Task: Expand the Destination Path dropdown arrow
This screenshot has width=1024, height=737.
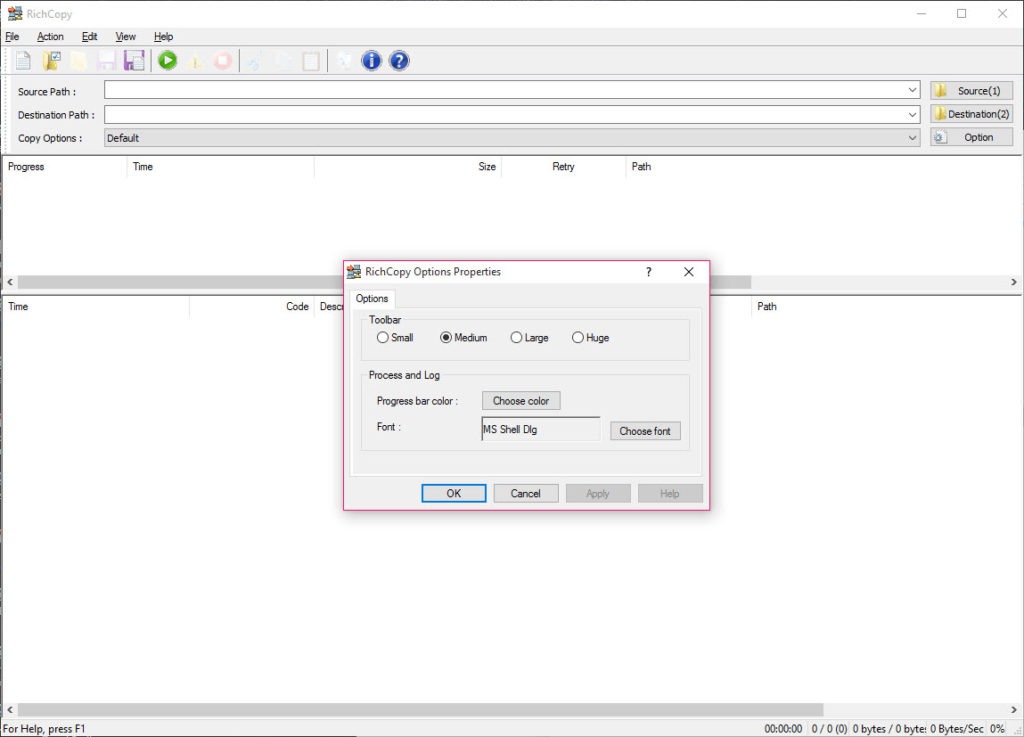Action: (x=912, y=114)
